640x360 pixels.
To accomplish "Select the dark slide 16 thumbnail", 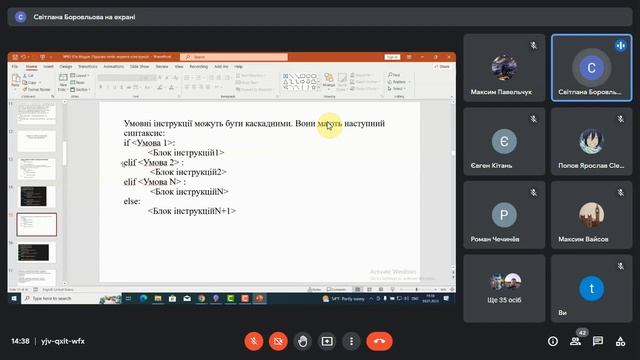I will click(34, 252).
